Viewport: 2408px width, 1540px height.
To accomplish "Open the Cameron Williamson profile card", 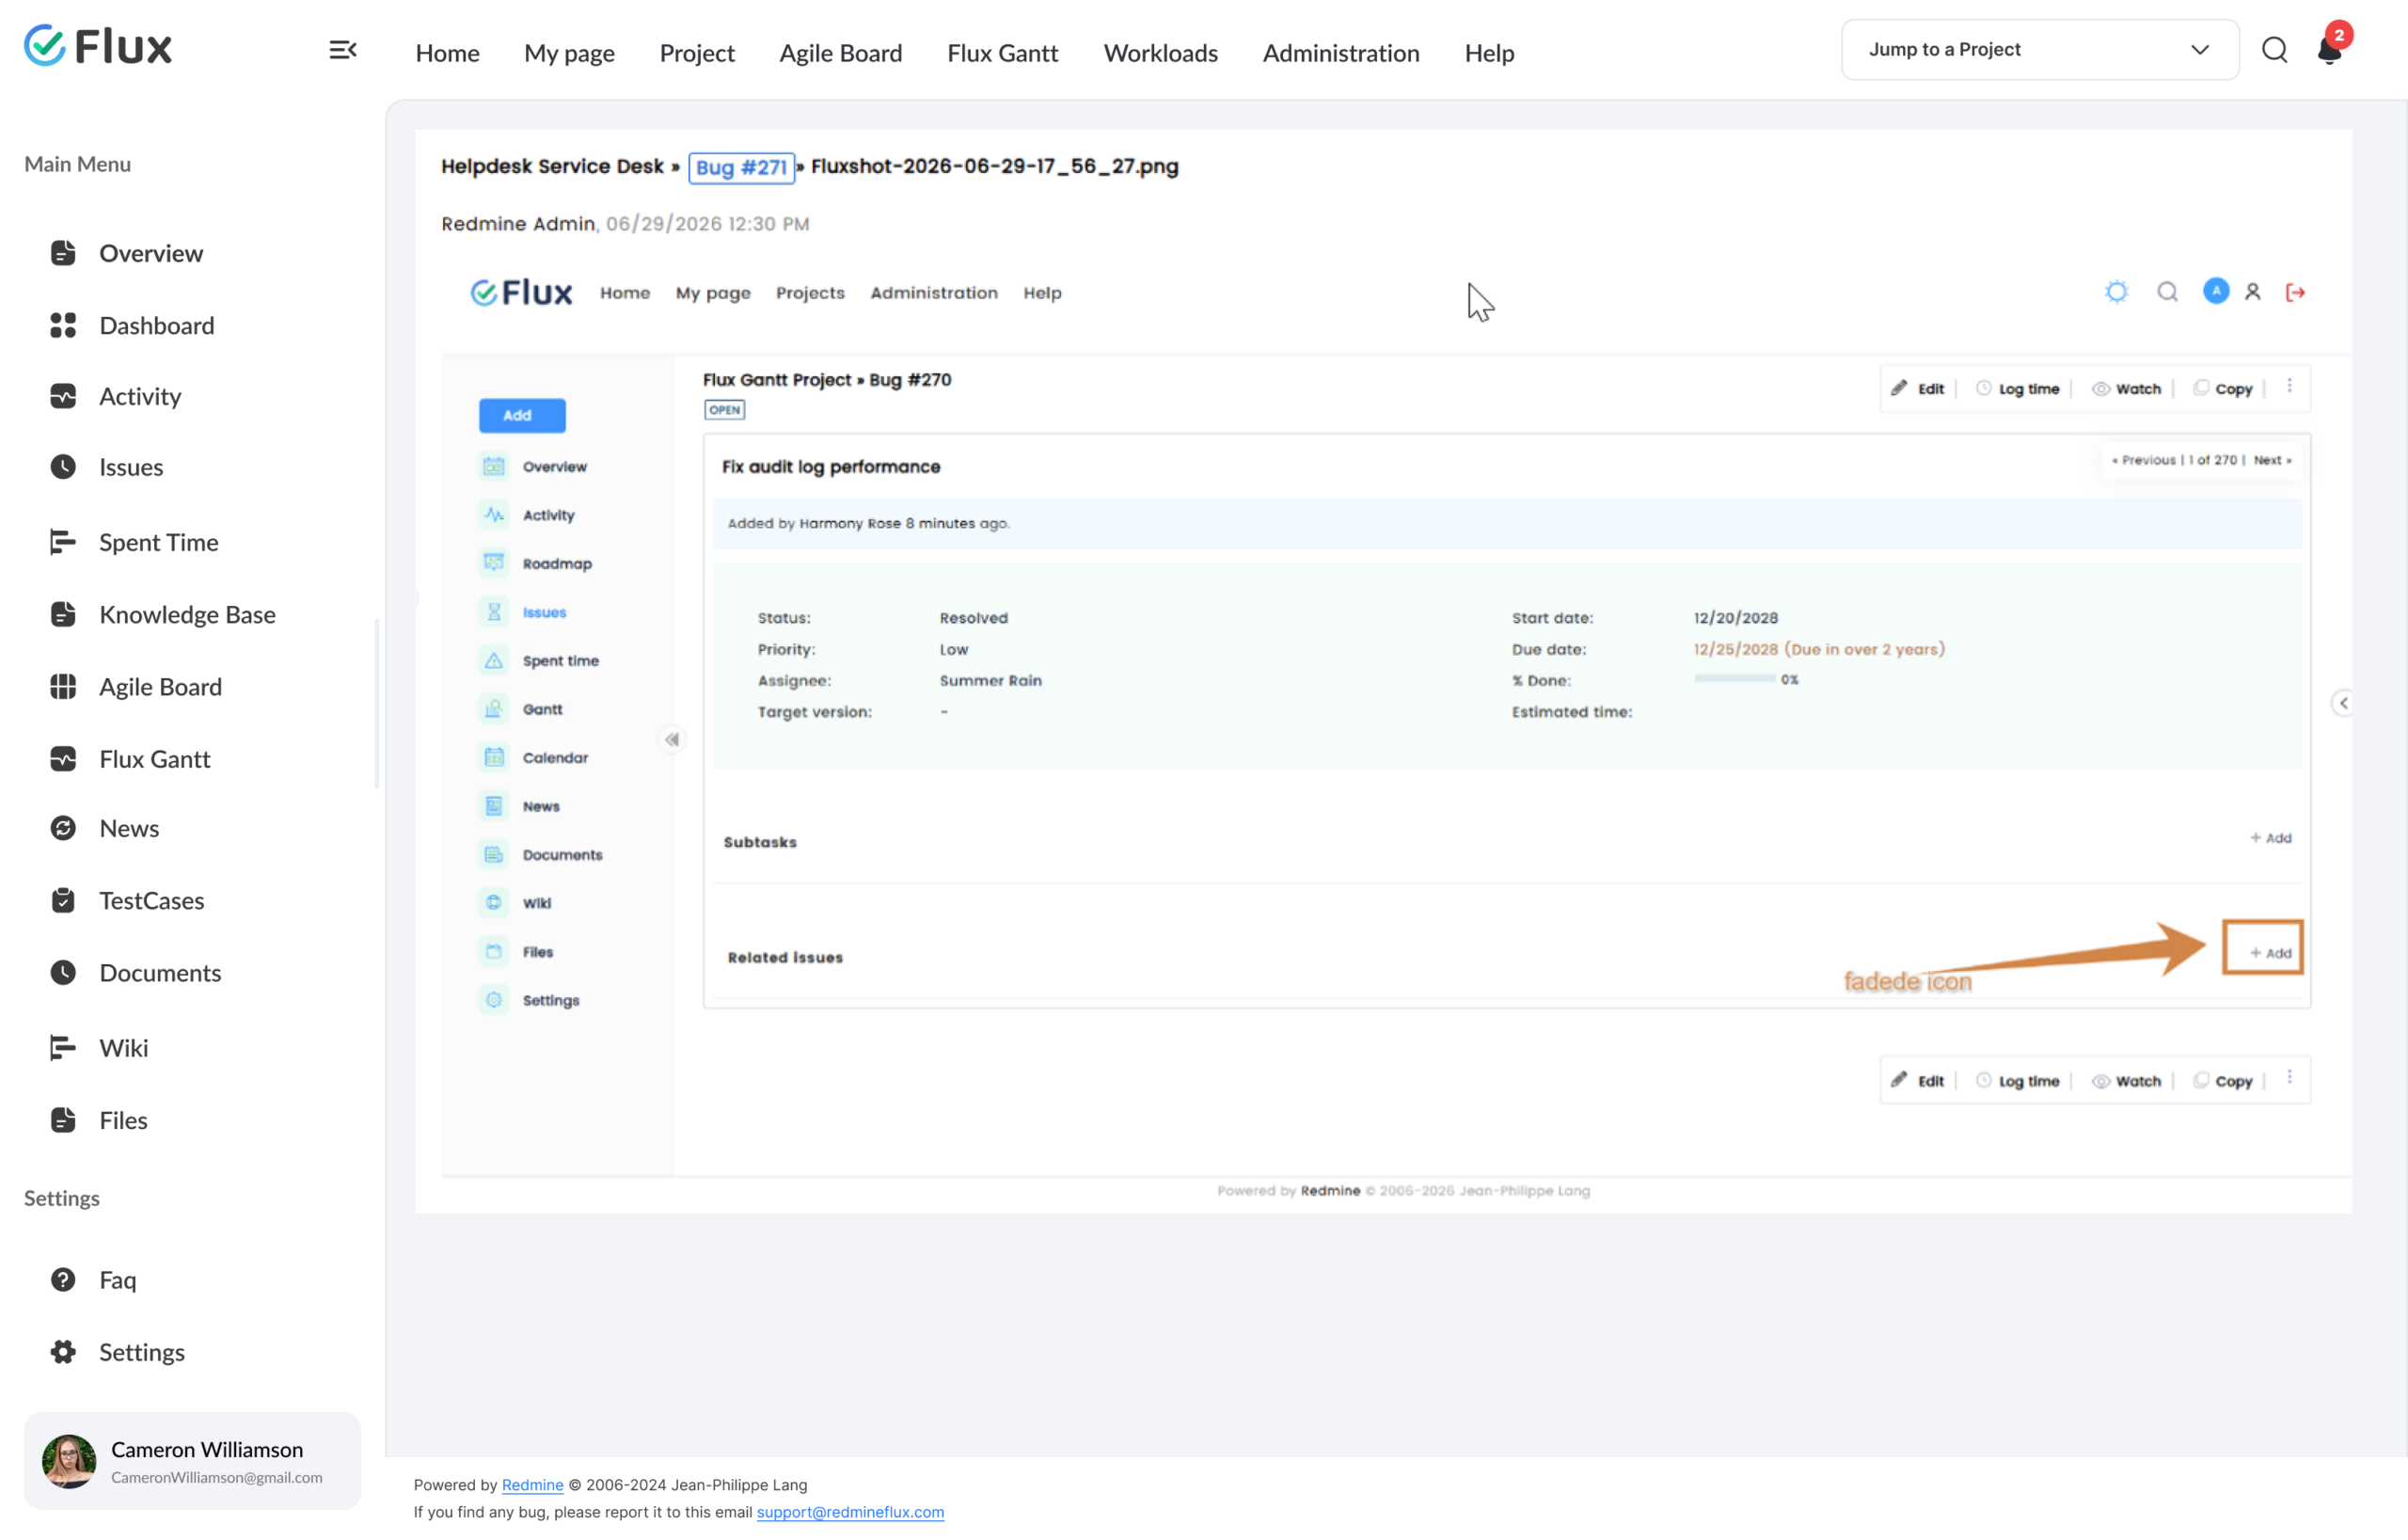I will [192, 1461].
